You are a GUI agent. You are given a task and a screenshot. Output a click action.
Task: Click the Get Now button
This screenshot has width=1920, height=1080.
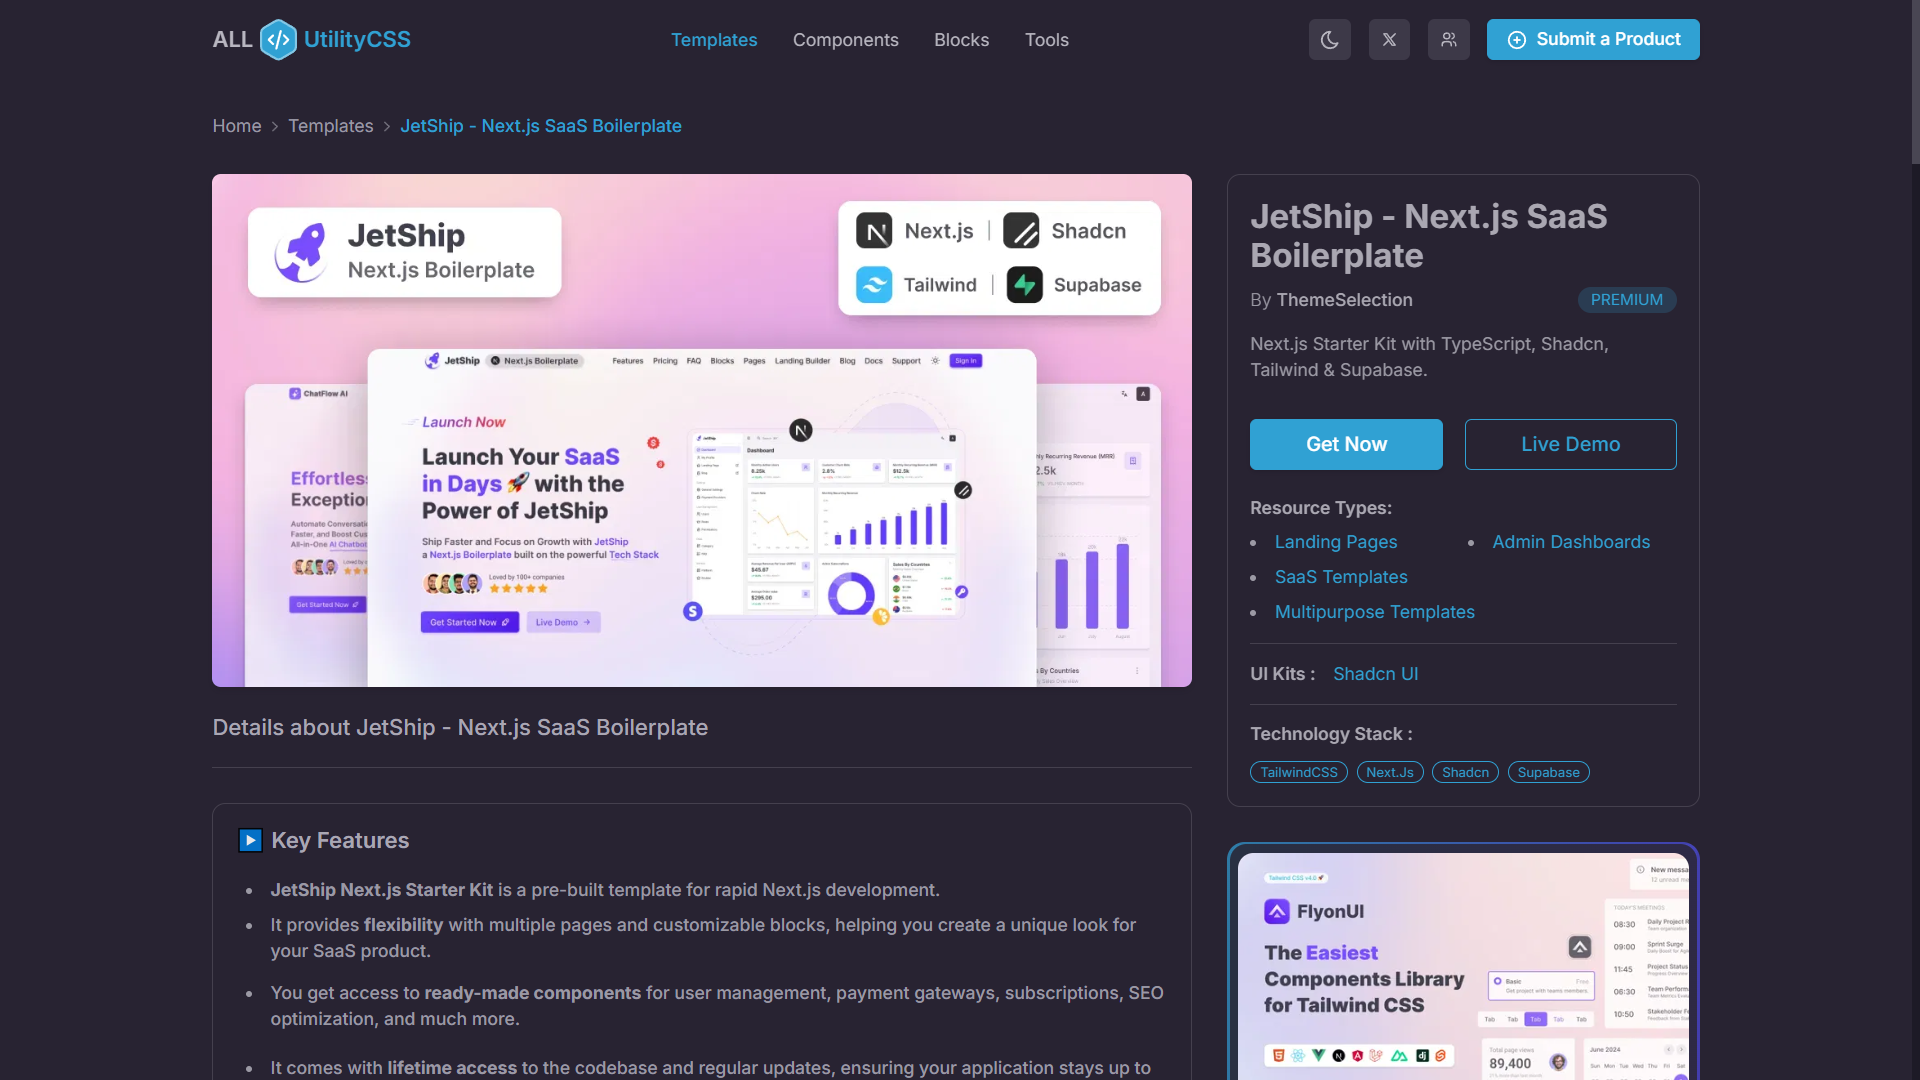1346,444
